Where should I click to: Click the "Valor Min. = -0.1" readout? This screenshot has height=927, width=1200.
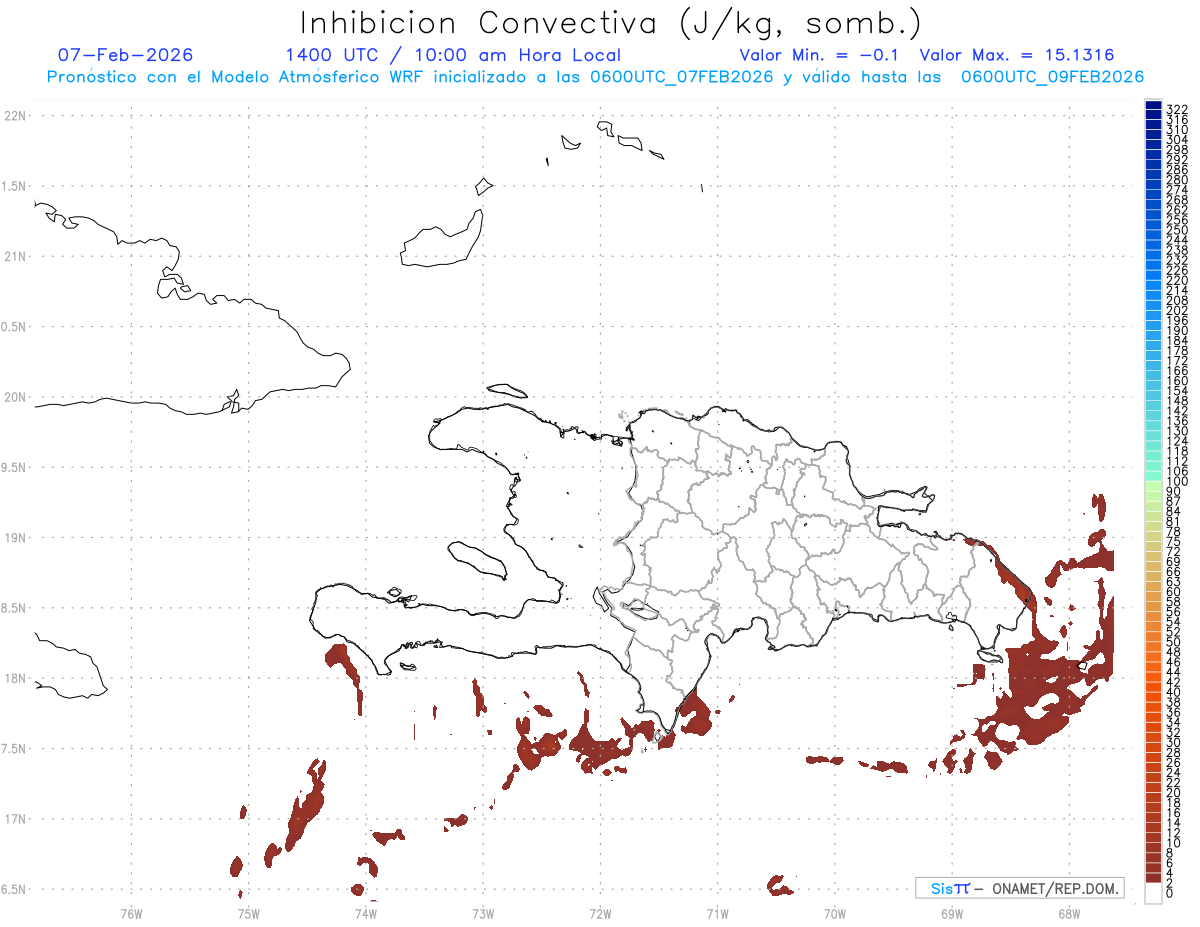[x=819, y=55]
